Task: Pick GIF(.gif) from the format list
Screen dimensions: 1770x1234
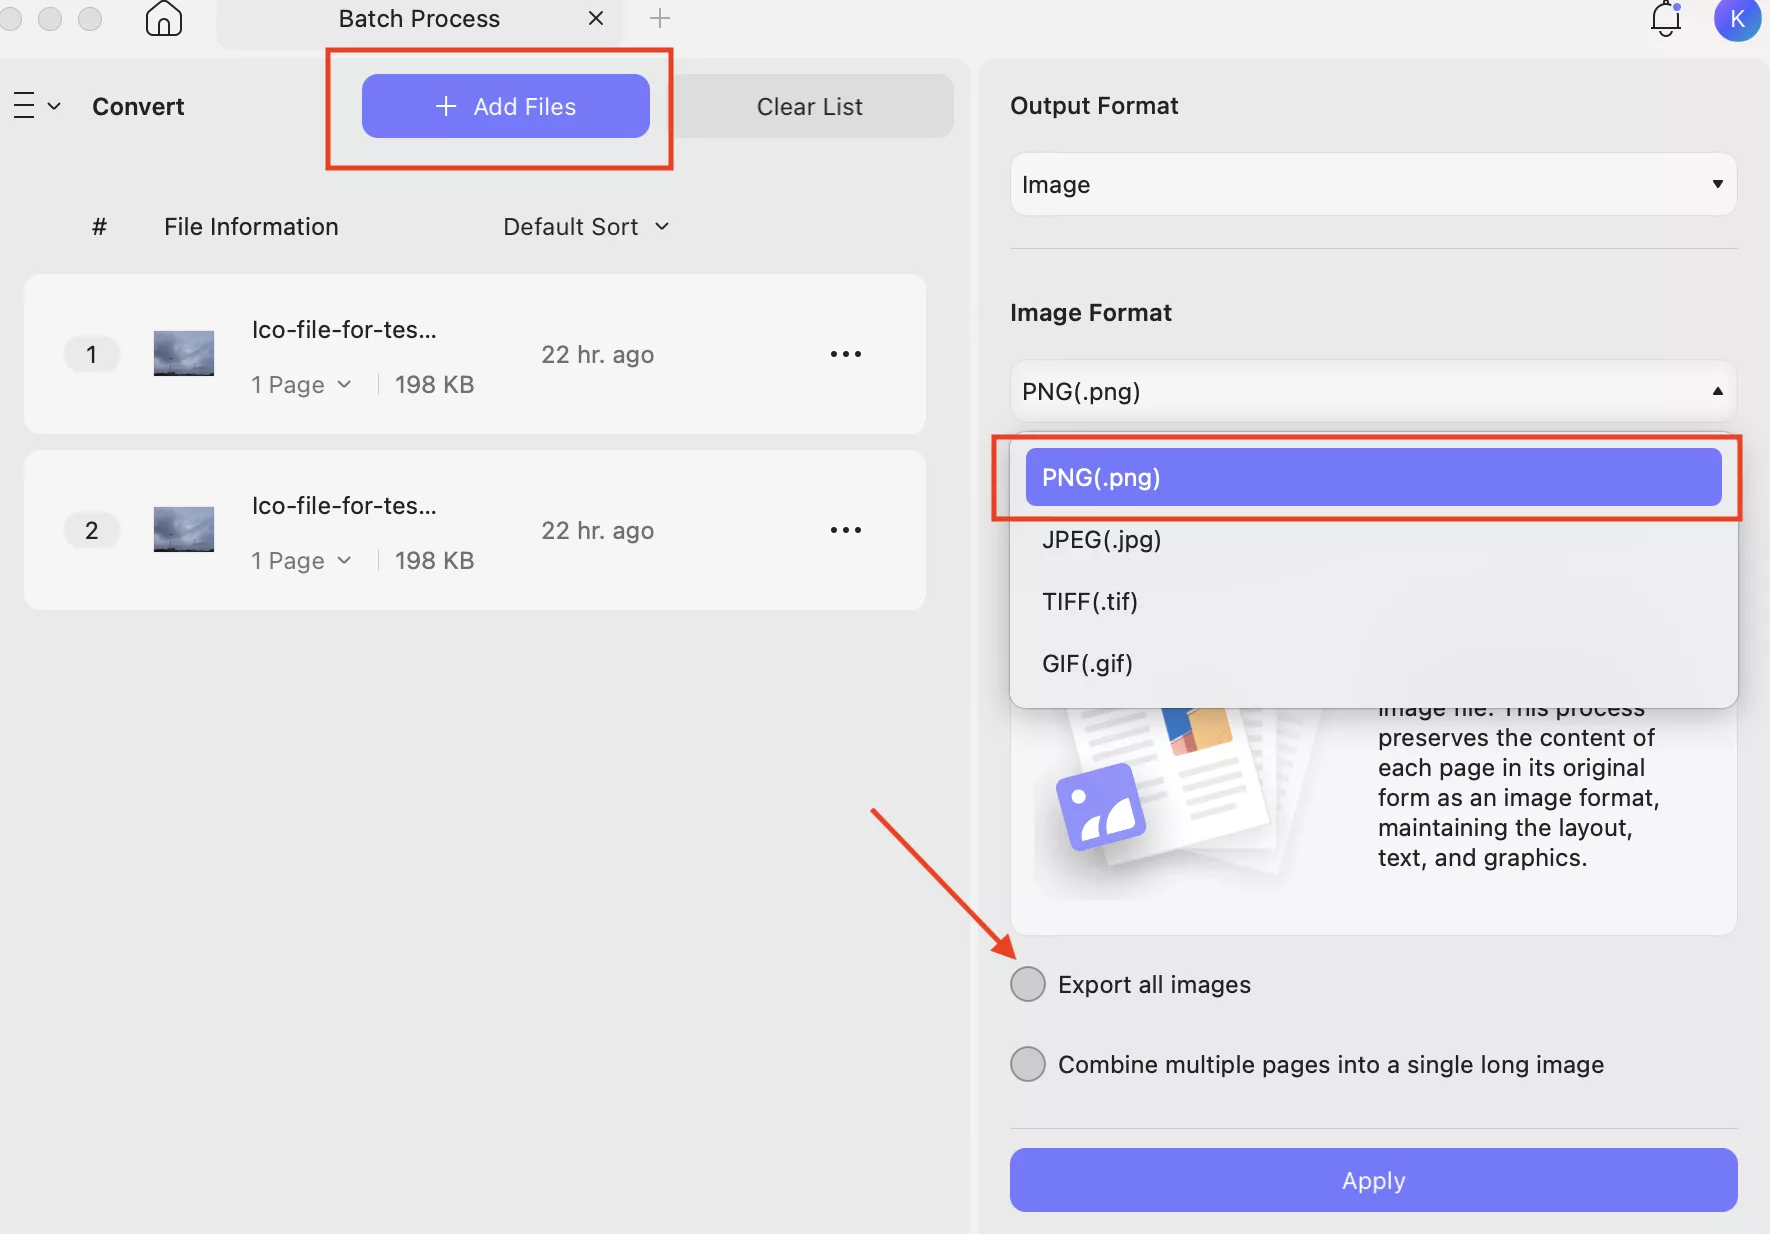Action: pyautogui.click(x=1087, y=664)
